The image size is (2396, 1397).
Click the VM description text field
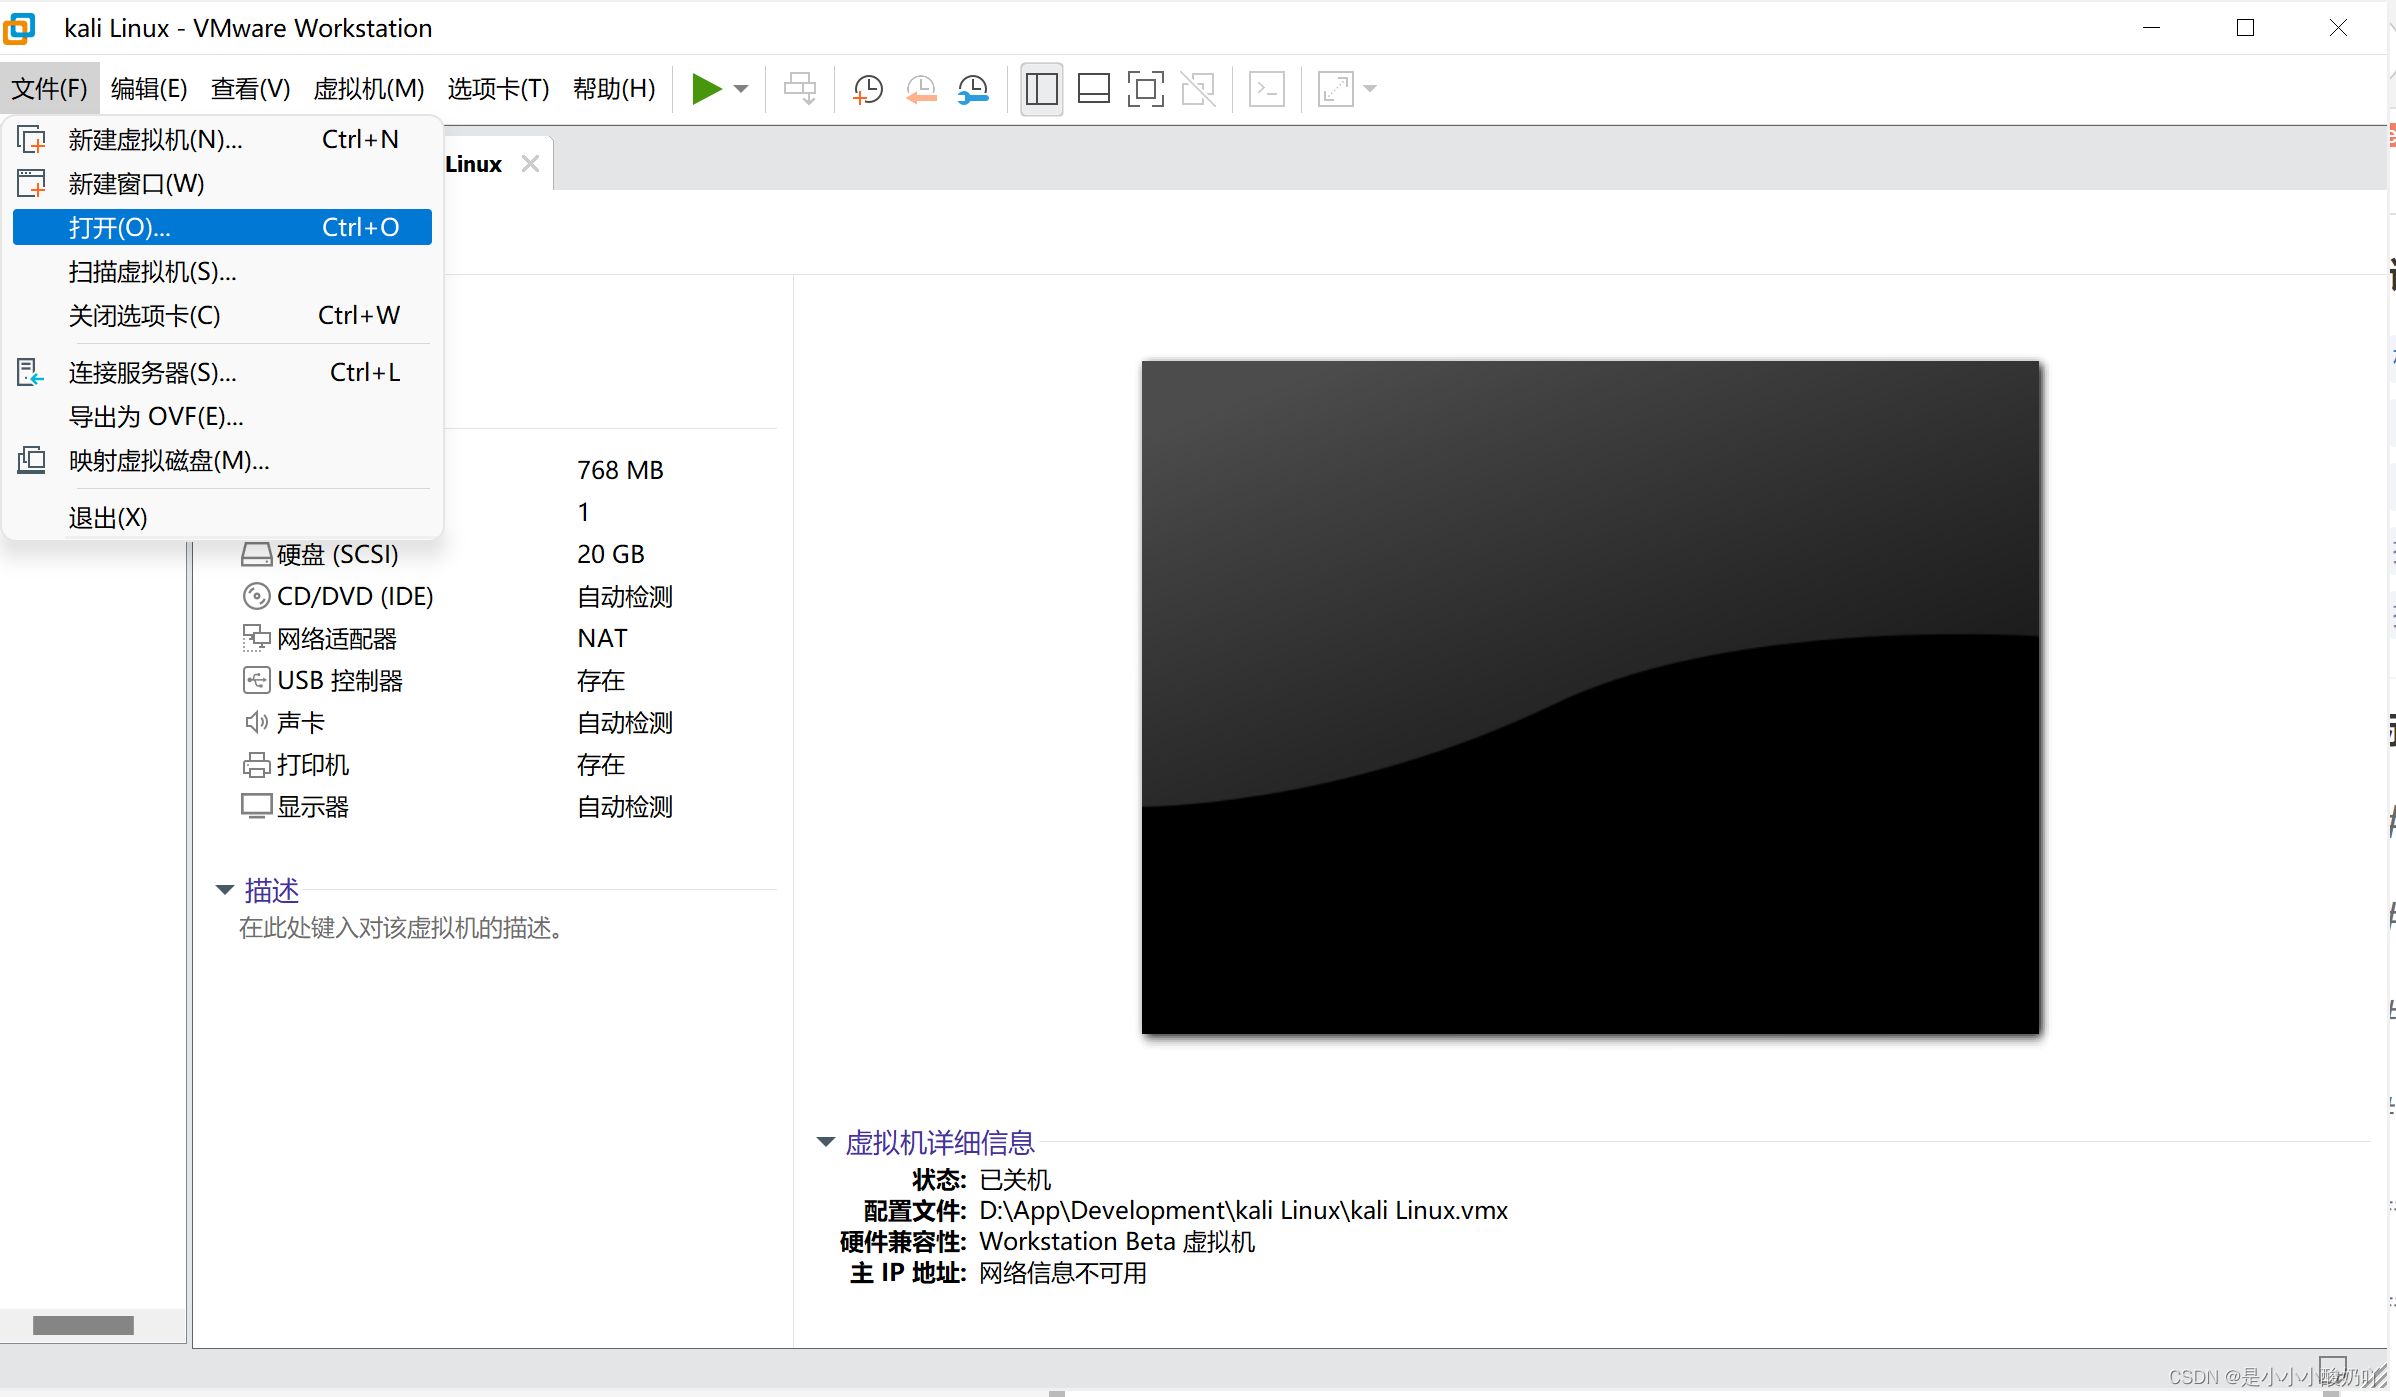(x=401, y=928)
